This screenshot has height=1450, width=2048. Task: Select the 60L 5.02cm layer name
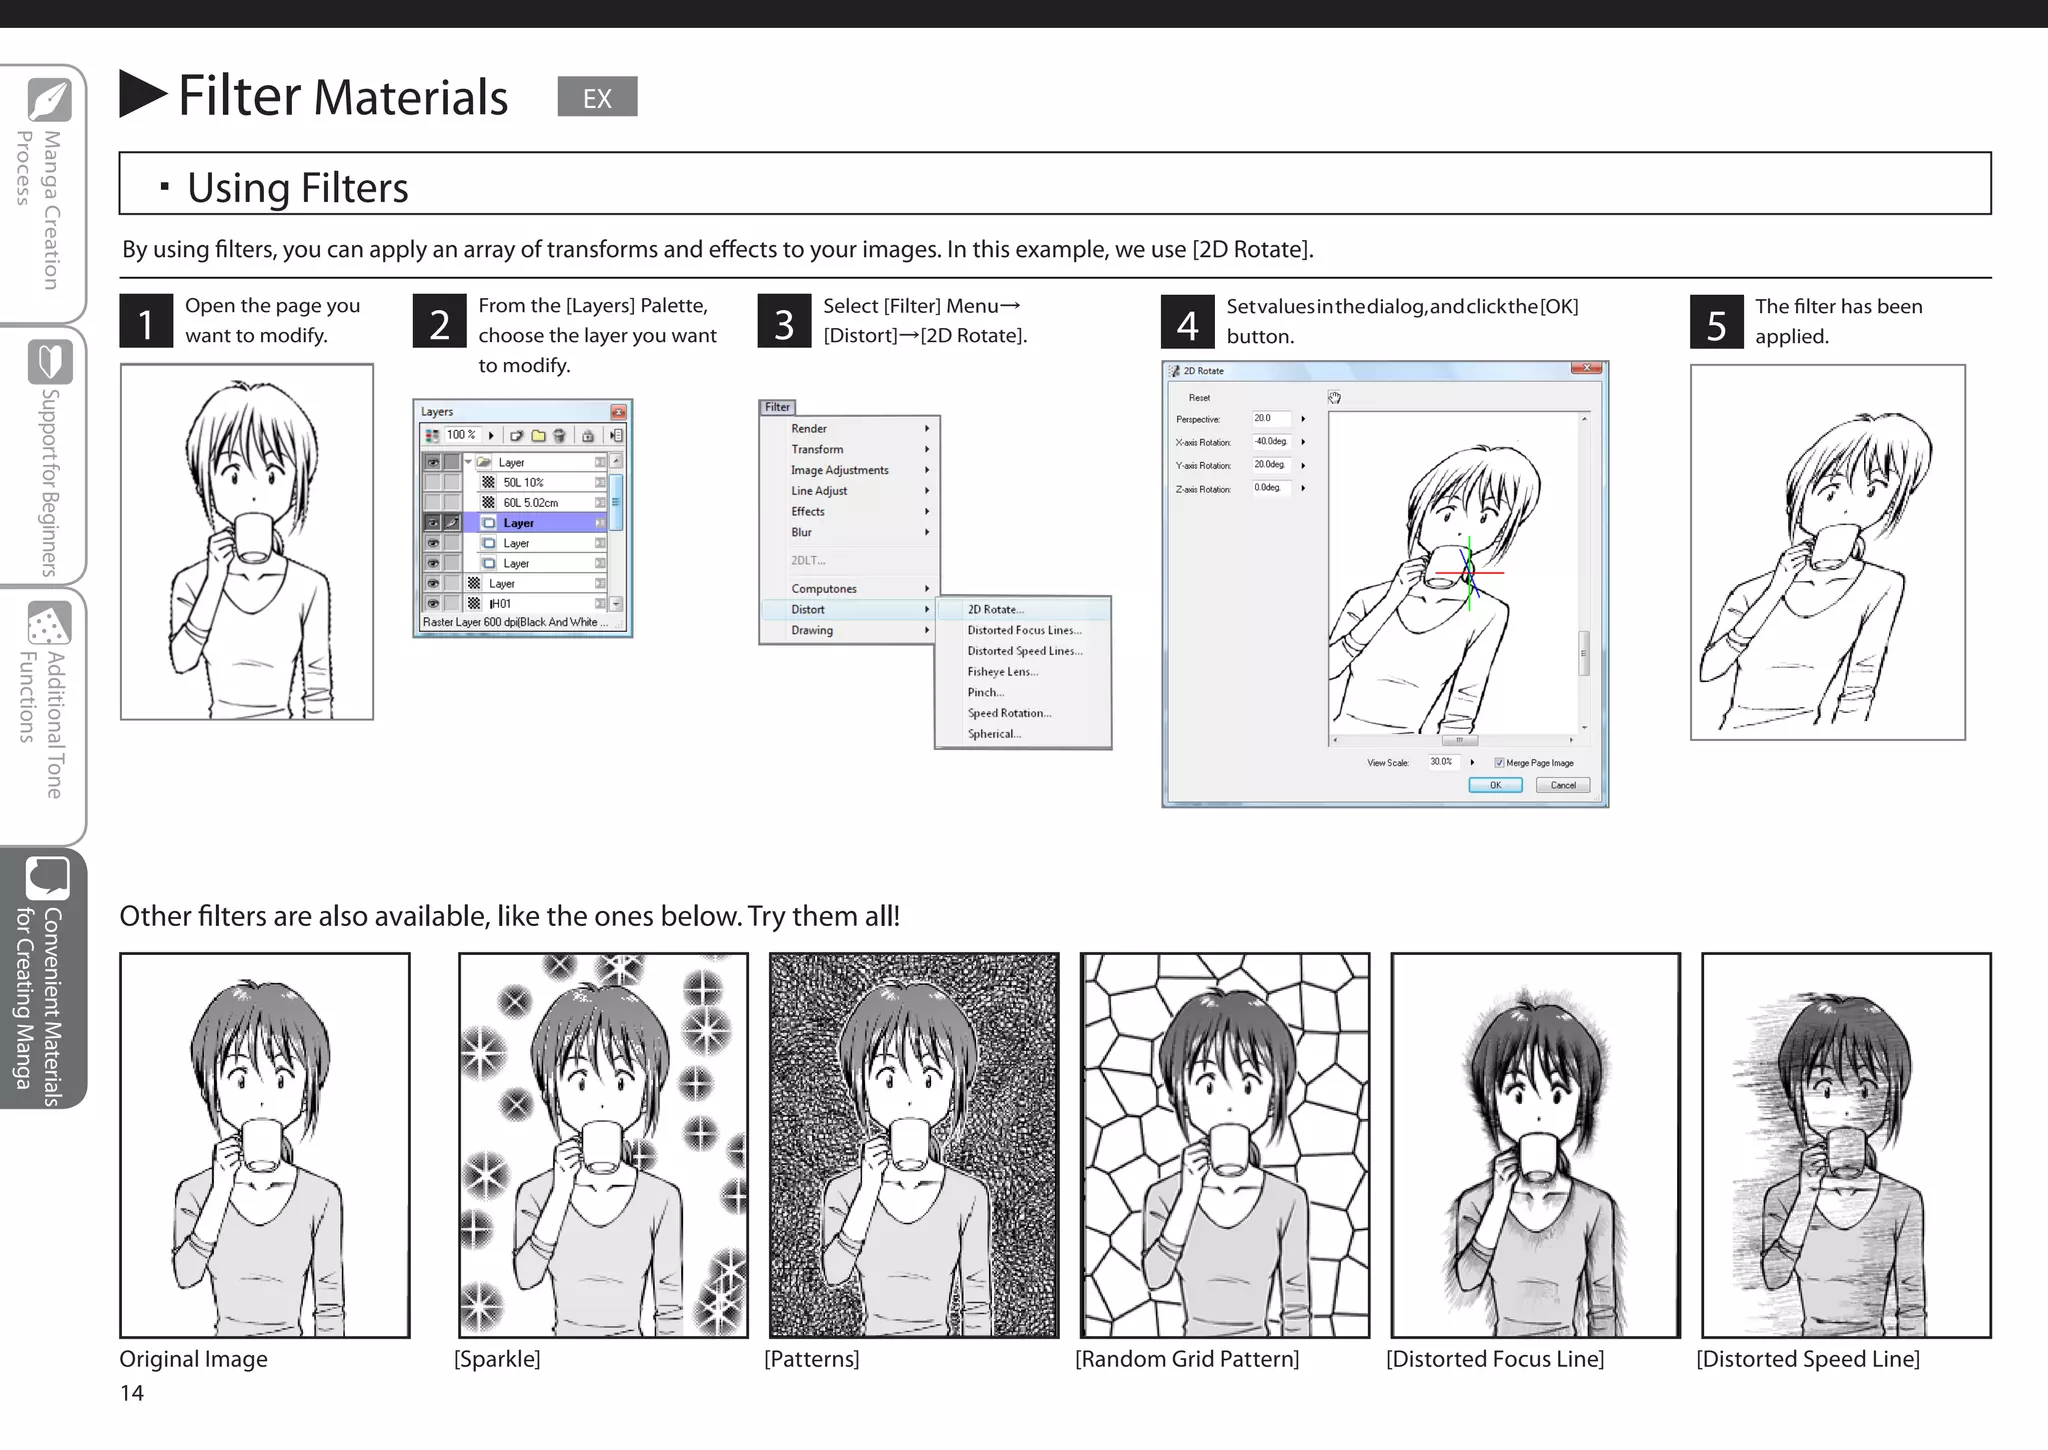tap(531, 502)
